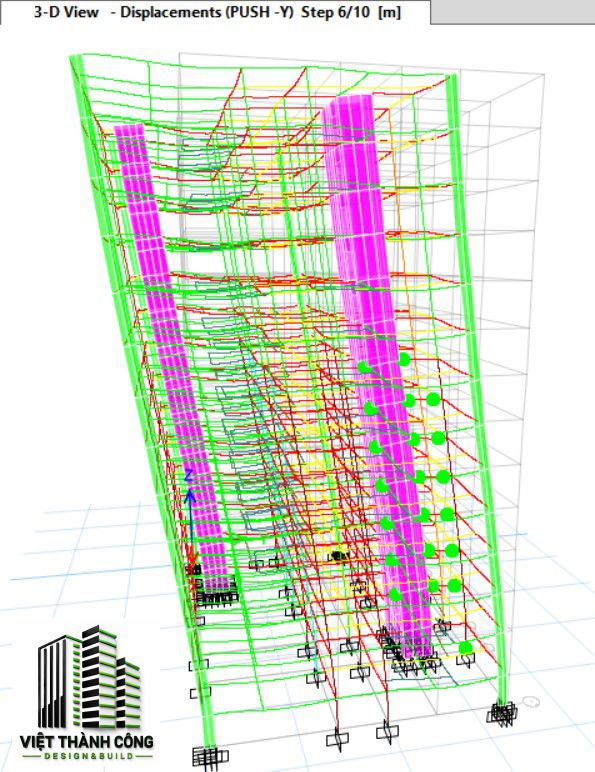Click the Step 6/10 text in tab title
595x772 pixels.
pos(335,12)
